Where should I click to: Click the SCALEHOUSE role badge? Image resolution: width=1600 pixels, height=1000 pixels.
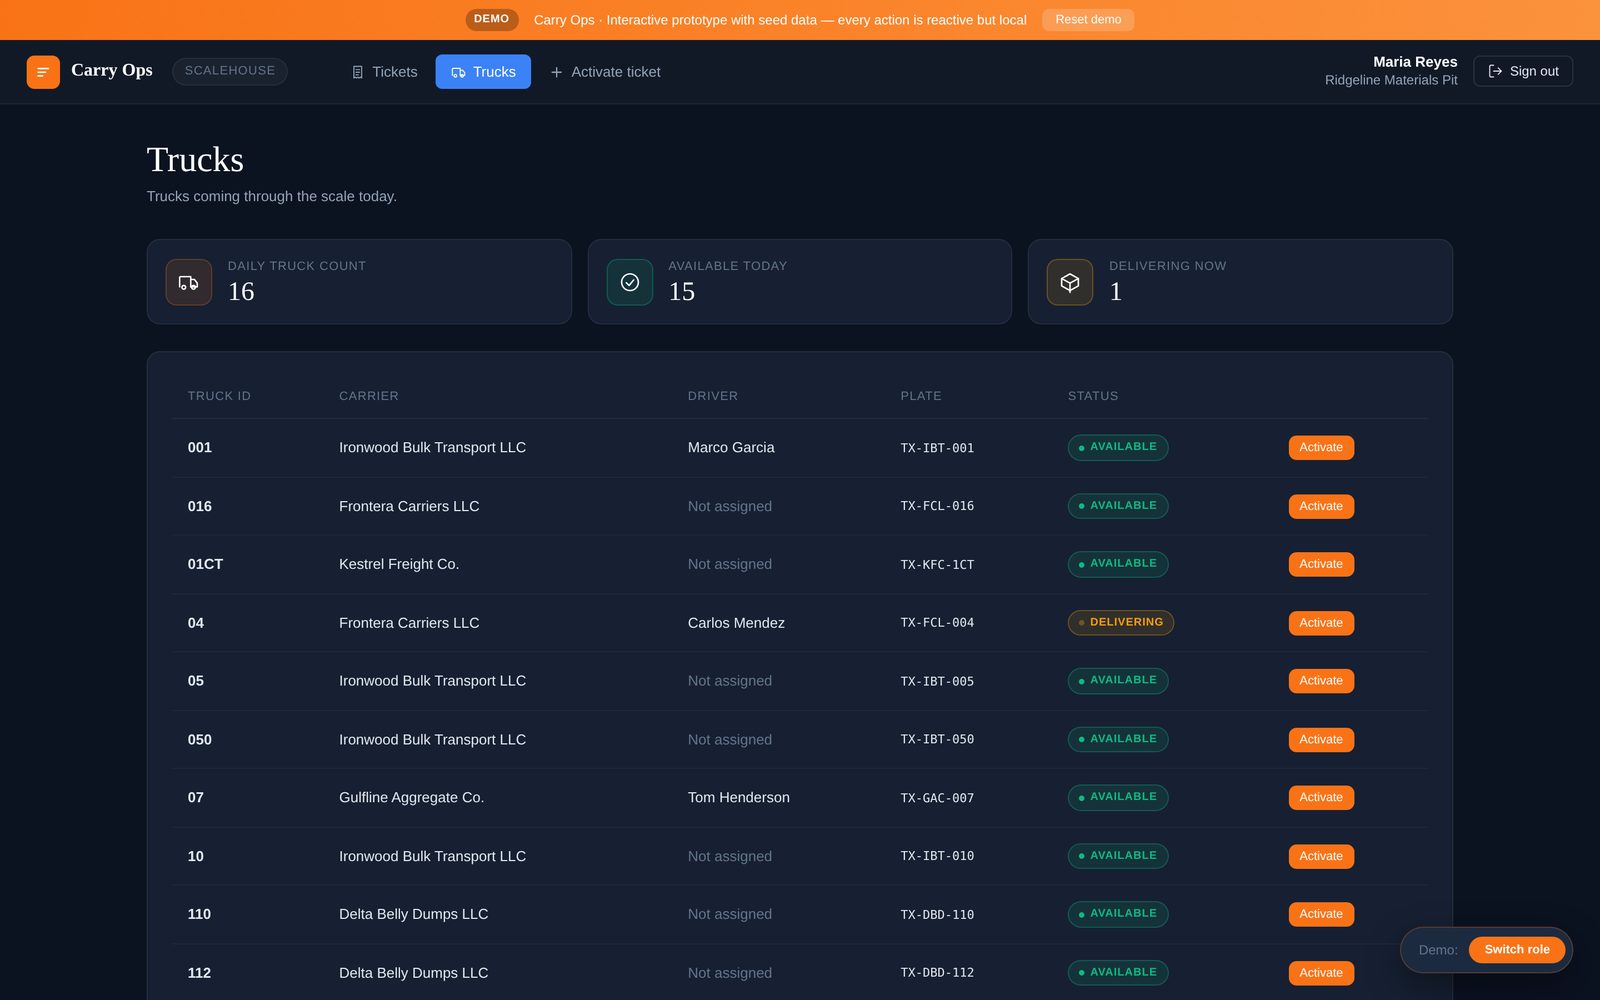click(x=230, y=71)
